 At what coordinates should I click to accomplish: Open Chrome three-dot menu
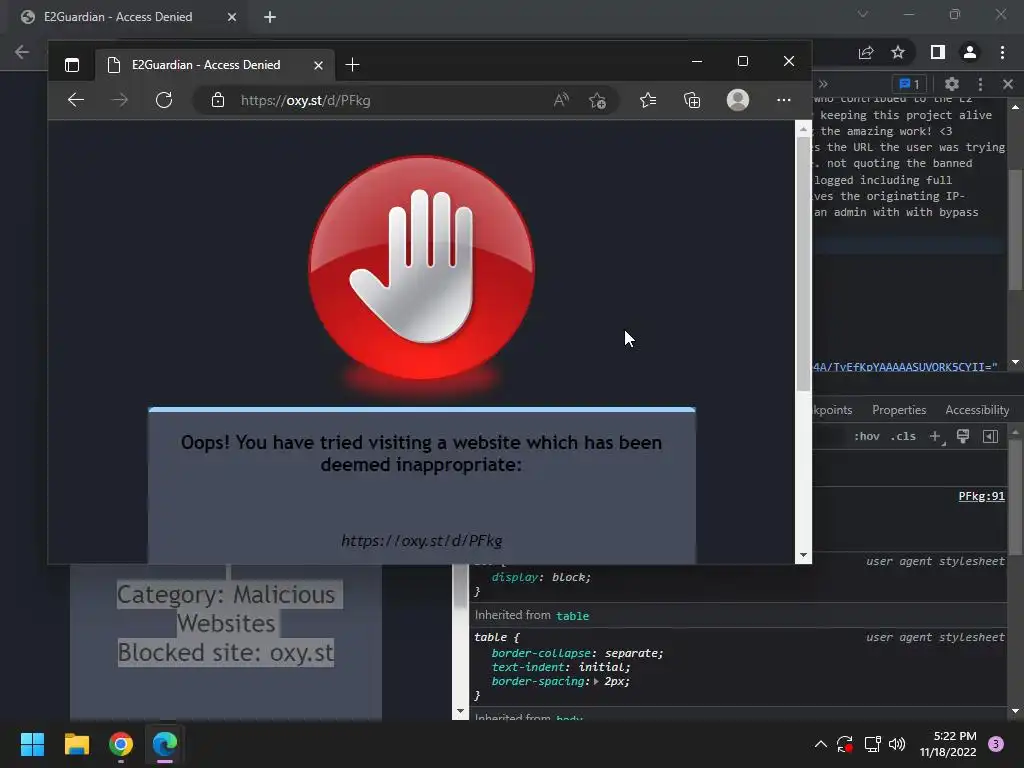[x=1002, y=52]
